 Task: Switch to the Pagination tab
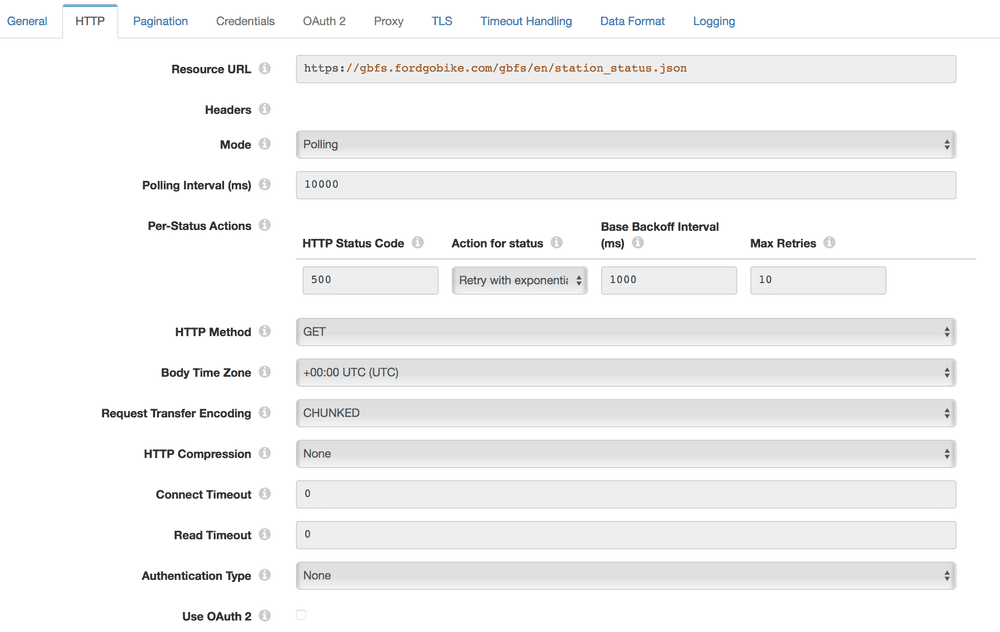pyautogui.click(x=160, y=20)
